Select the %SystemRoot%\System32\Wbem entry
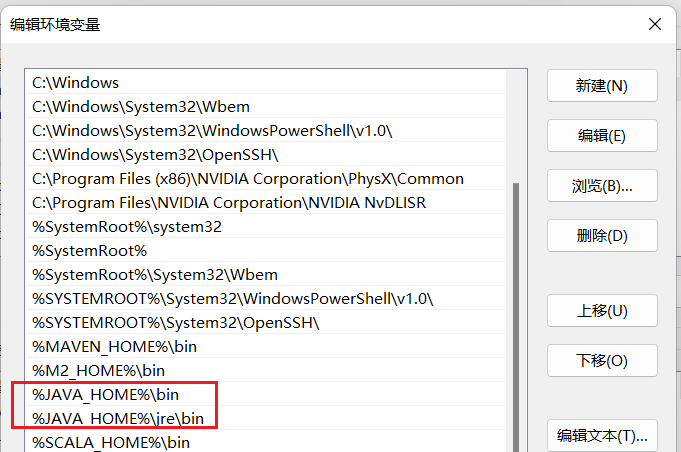681x452 pixels. point(265,274)
